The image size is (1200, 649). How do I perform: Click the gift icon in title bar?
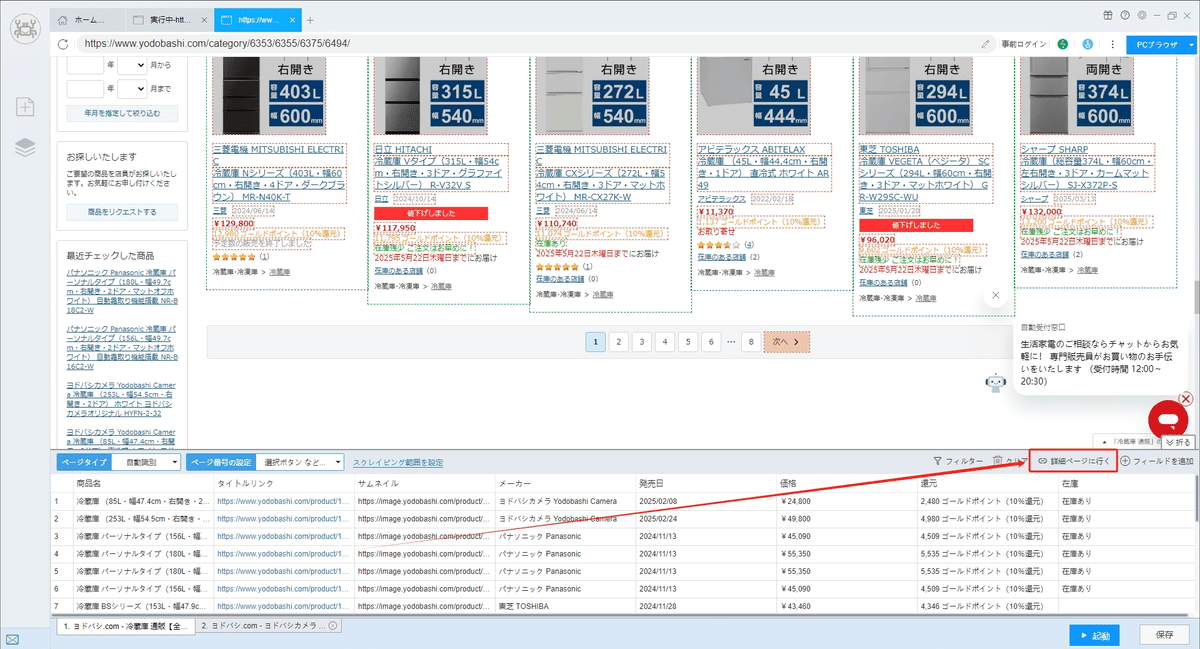(x=1108, y=15)
